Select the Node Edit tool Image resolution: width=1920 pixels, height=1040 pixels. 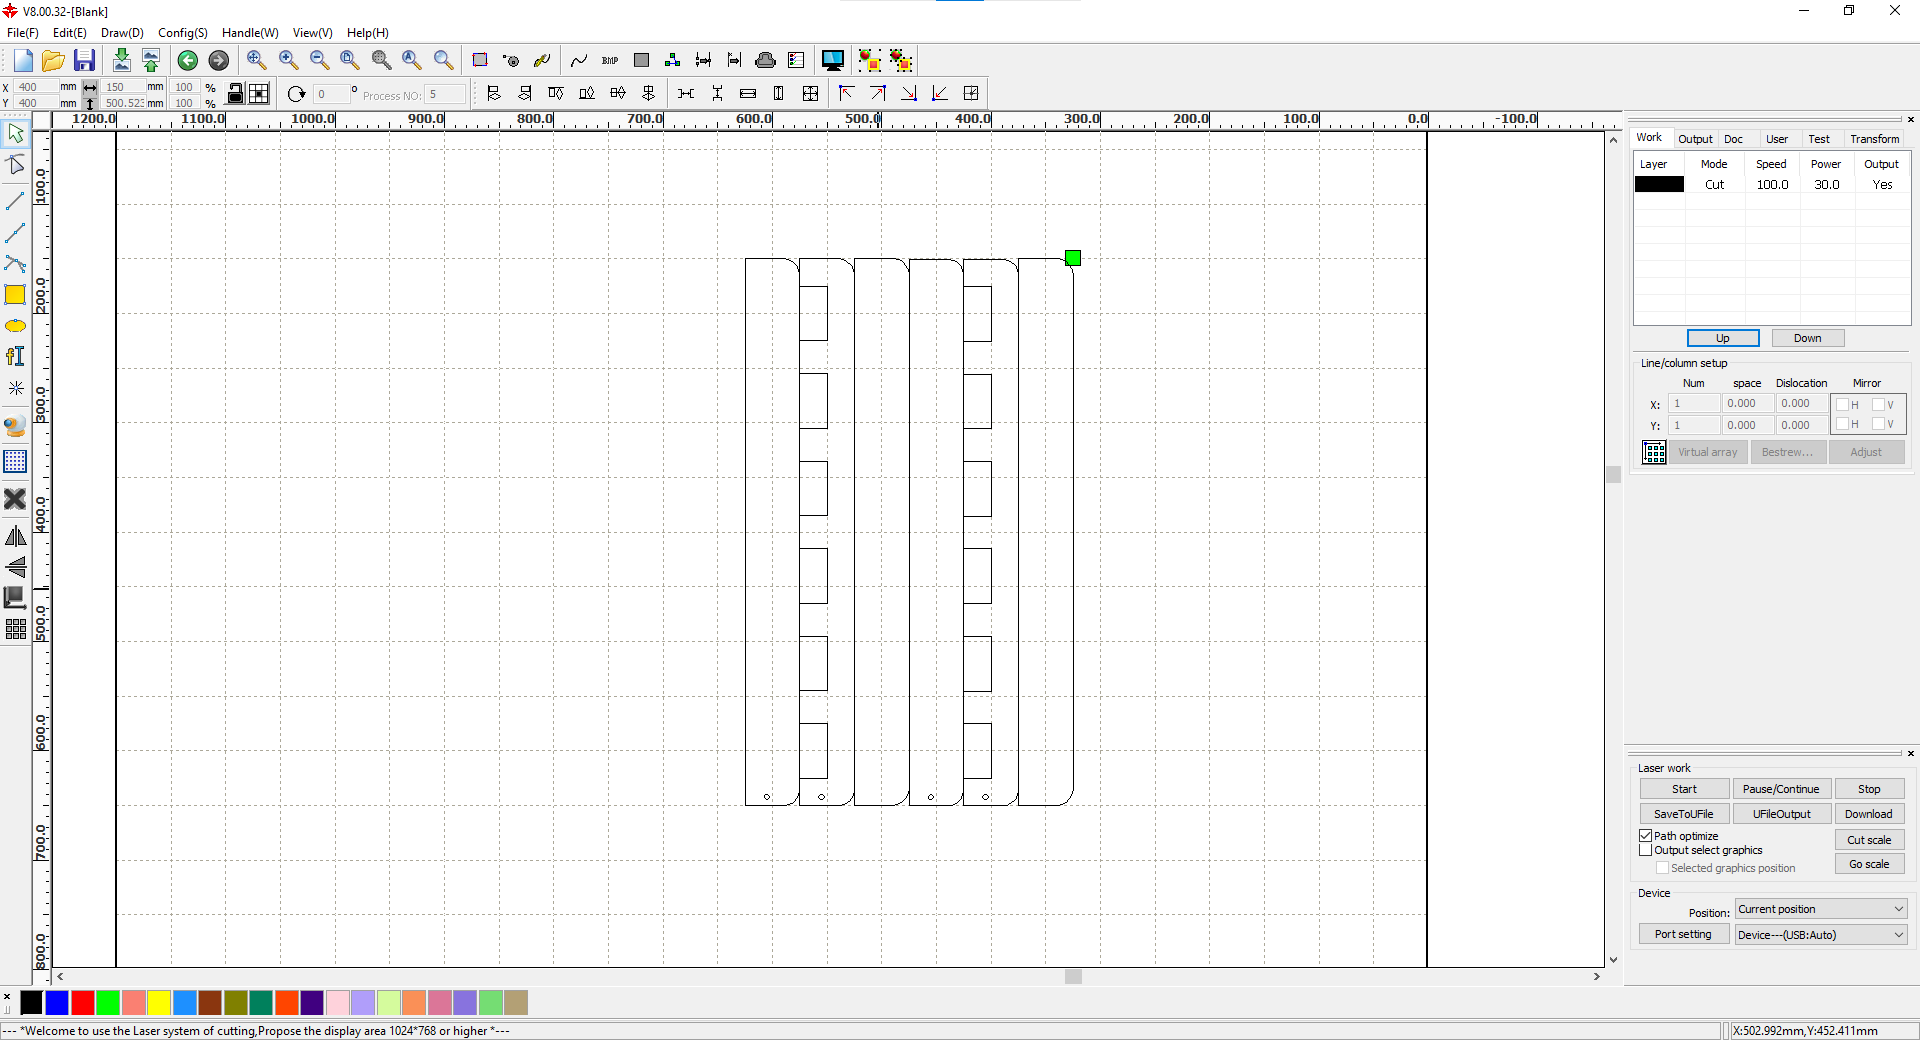coord(16,165)
